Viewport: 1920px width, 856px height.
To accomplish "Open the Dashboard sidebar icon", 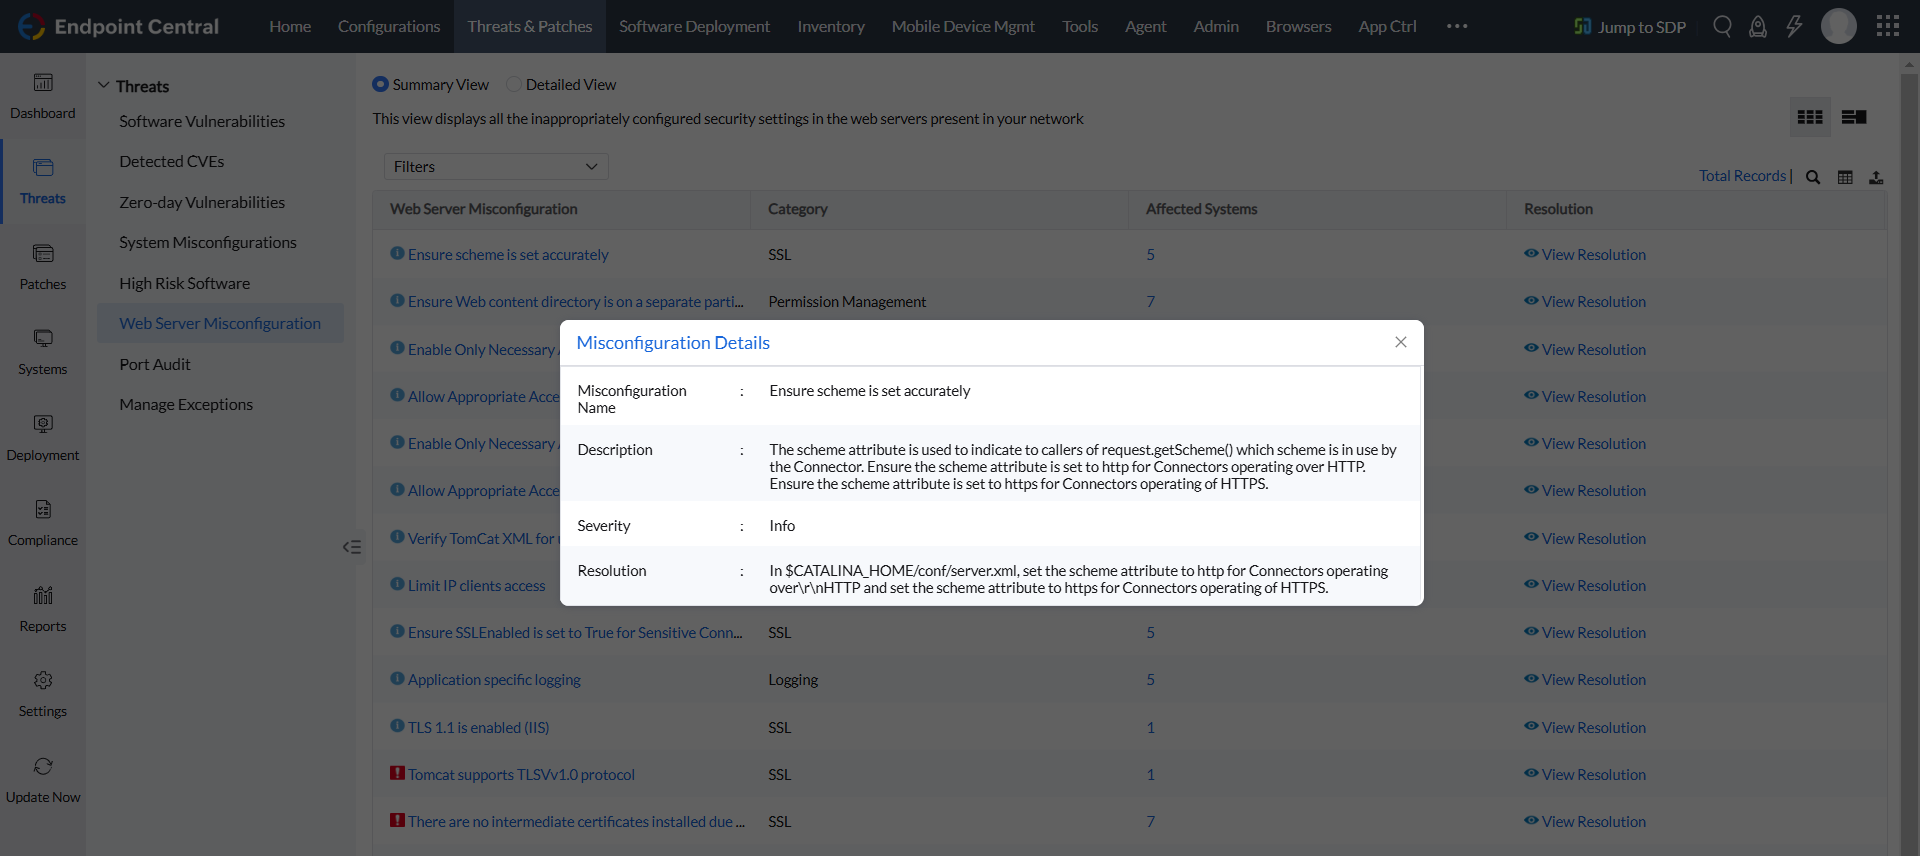I will pos(43,96).
